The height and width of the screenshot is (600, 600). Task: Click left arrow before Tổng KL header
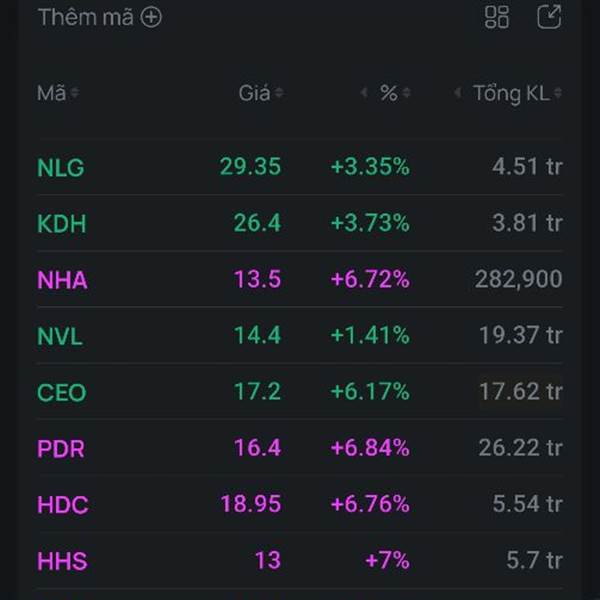point(457,93)
